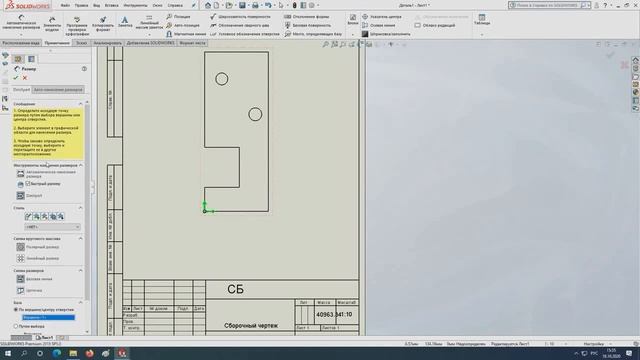This screenshot has height=360, width=640.
Task: Click the Magnetic Line (Магнитная линия) tool
Action: coord(186,34)
